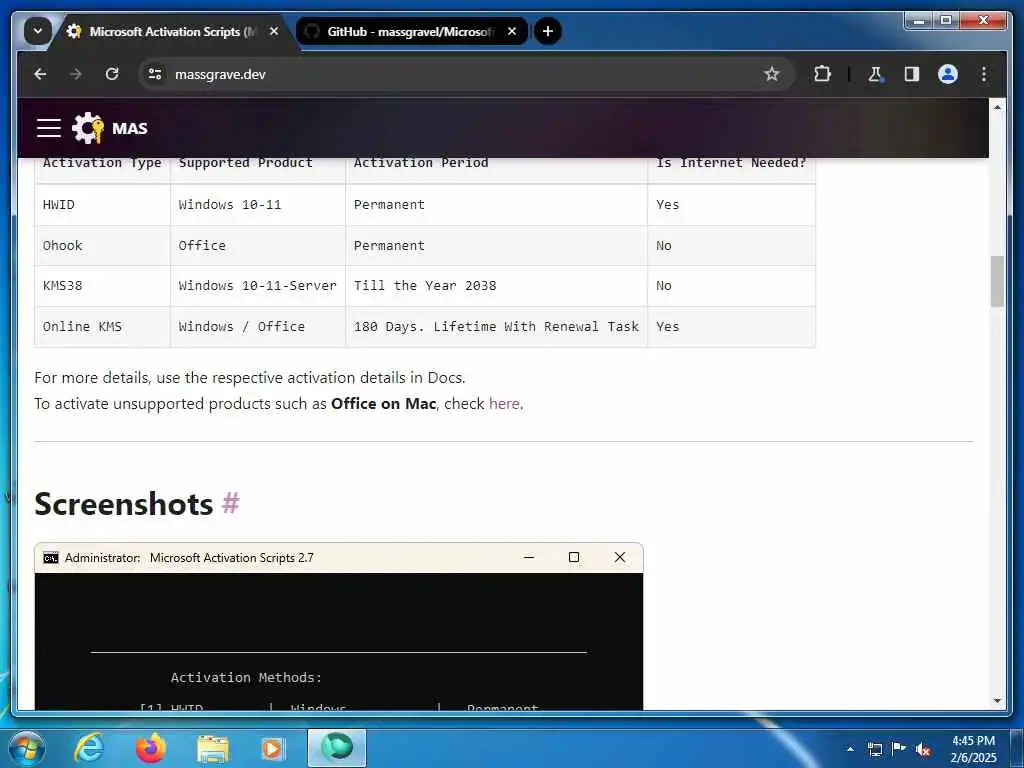Launch Firefox from taskbar

click(x=150, y=748)
